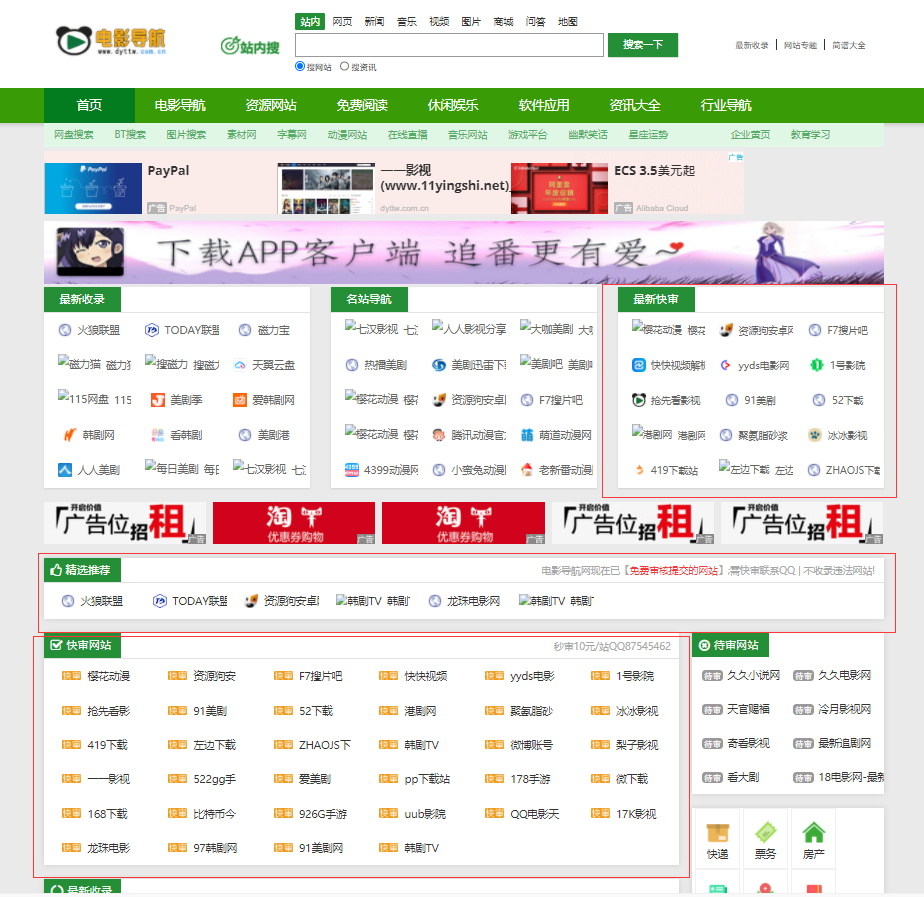Open the 休闲娱乐 menu item
This screenshot has height=897, width=924.
tap(453, 105)
